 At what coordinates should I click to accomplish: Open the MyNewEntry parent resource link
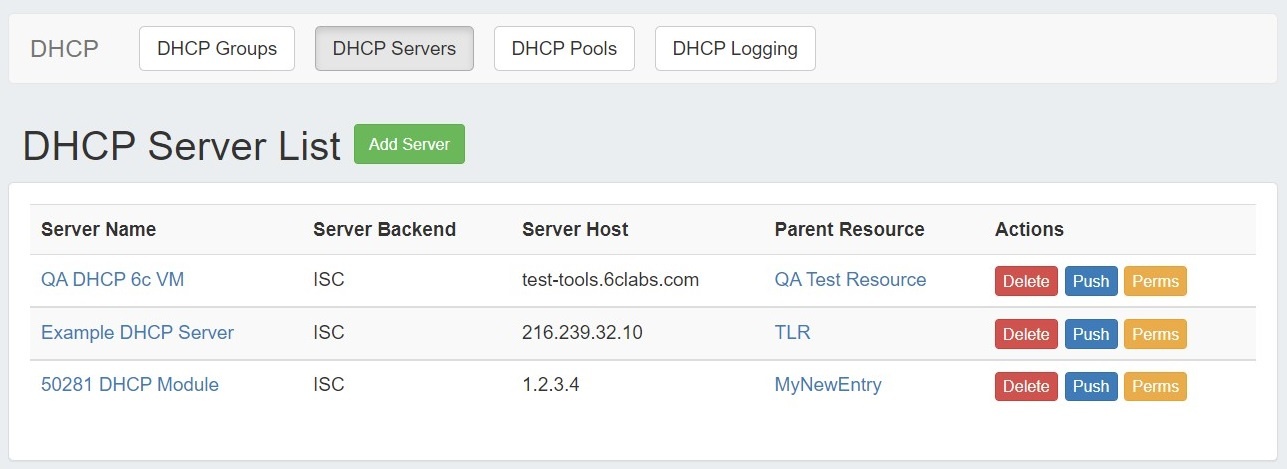827,385
